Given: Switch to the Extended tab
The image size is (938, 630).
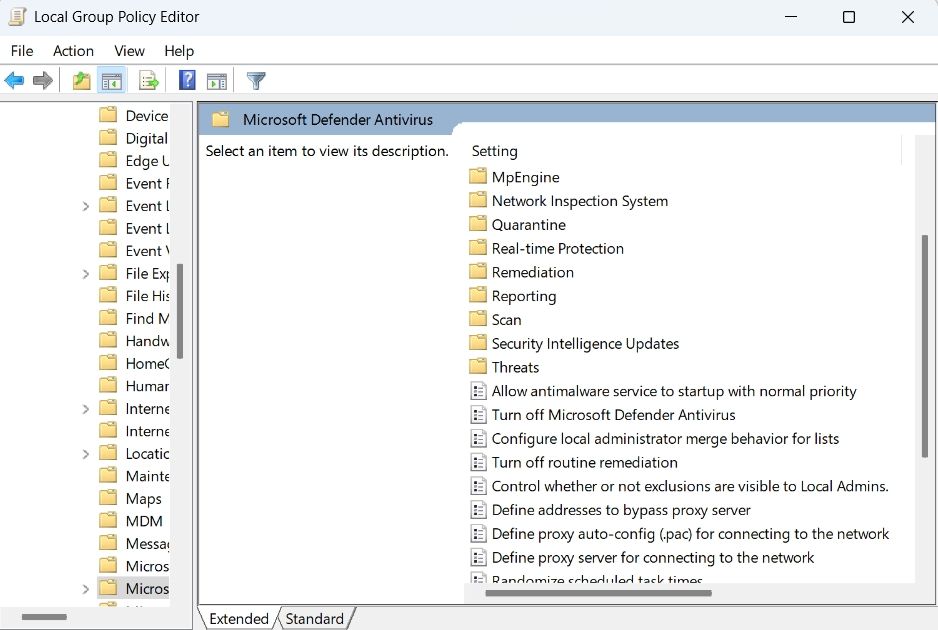Looking at the screenshot, I should (x=239, y=619).
